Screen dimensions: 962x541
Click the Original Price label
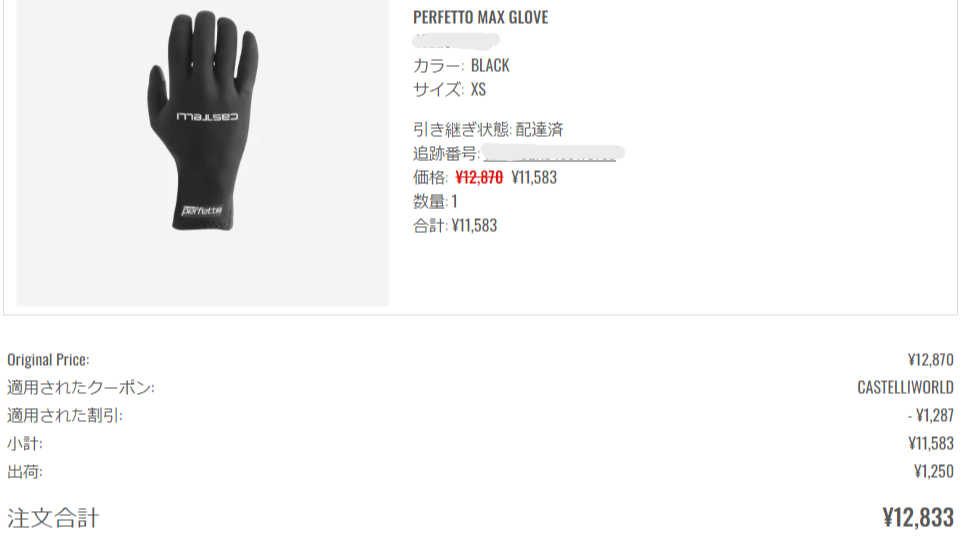(48, 359)
